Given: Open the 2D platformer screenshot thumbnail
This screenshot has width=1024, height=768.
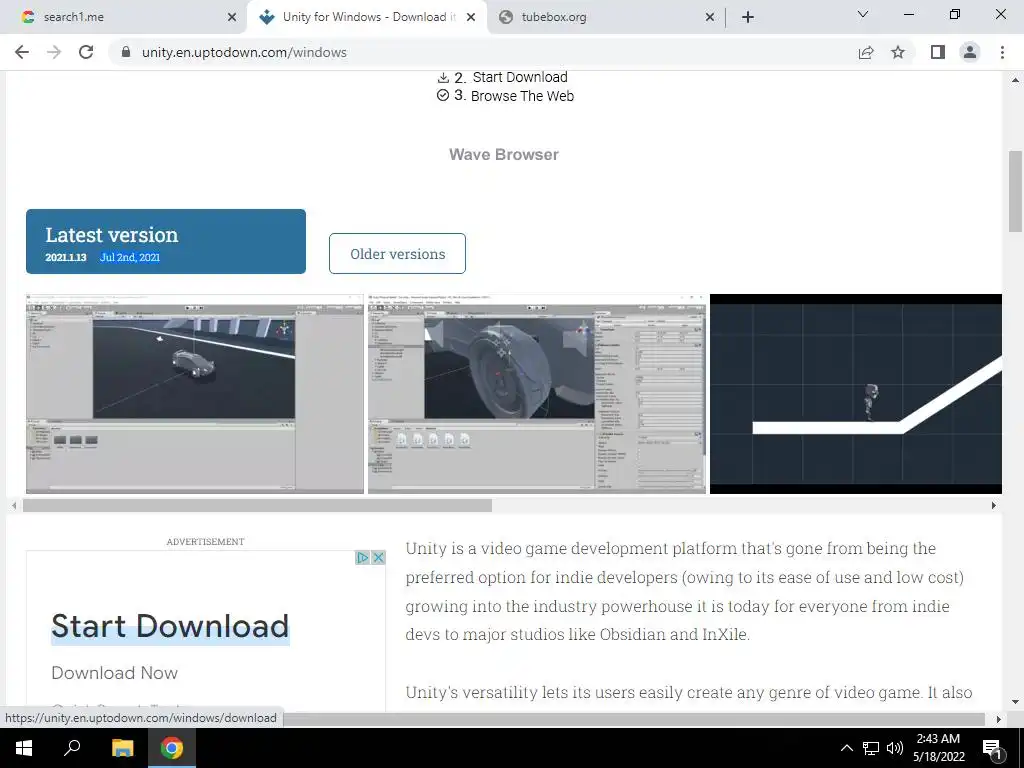Looking at the screenshot, I should coord(856,394).
